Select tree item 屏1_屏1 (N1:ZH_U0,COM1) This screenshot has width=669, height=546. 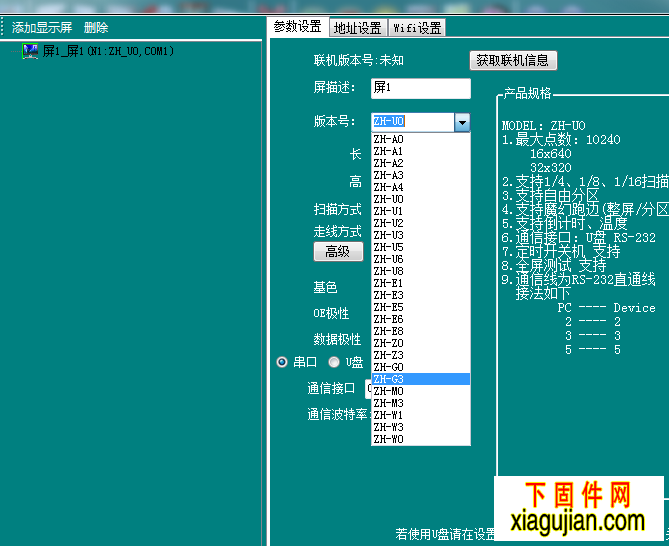coord(108,51)
